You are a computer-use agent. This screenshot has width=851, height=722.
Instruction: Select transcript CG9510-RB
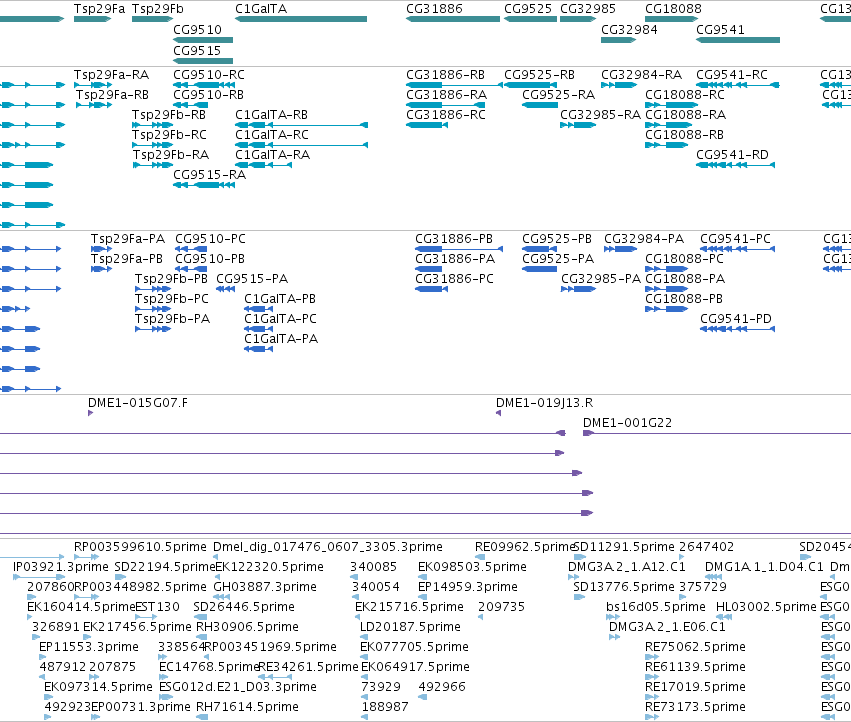click(208, 95)
